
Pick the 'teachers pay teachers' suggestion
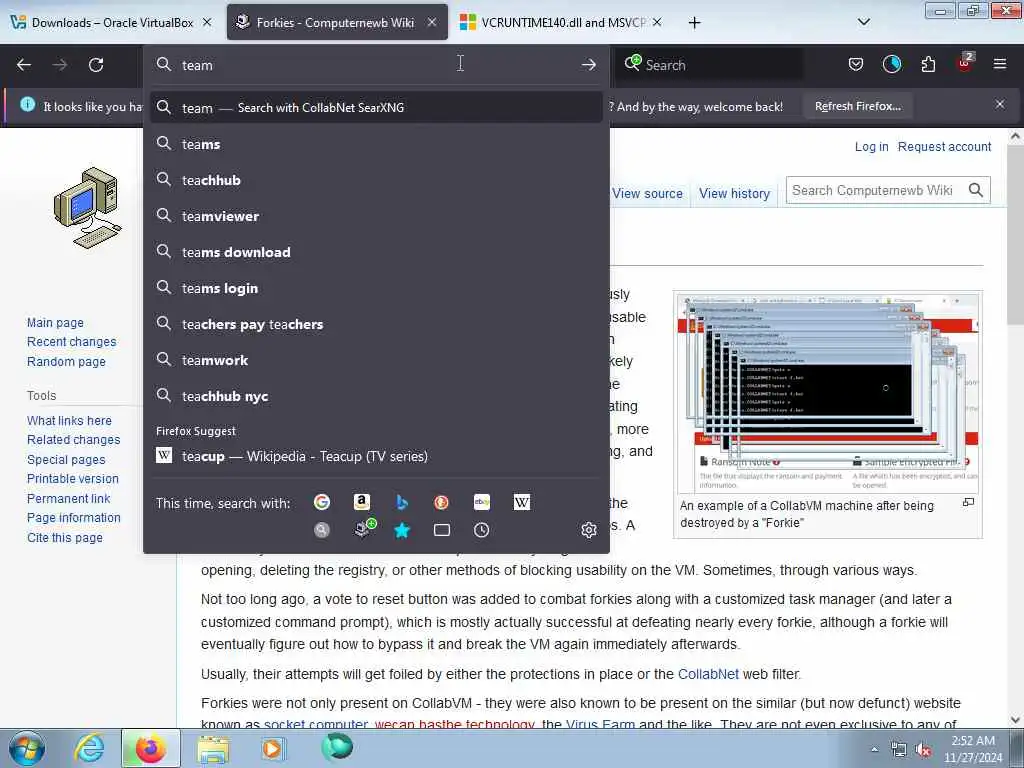pyautogui.click(x=376, y=324)
